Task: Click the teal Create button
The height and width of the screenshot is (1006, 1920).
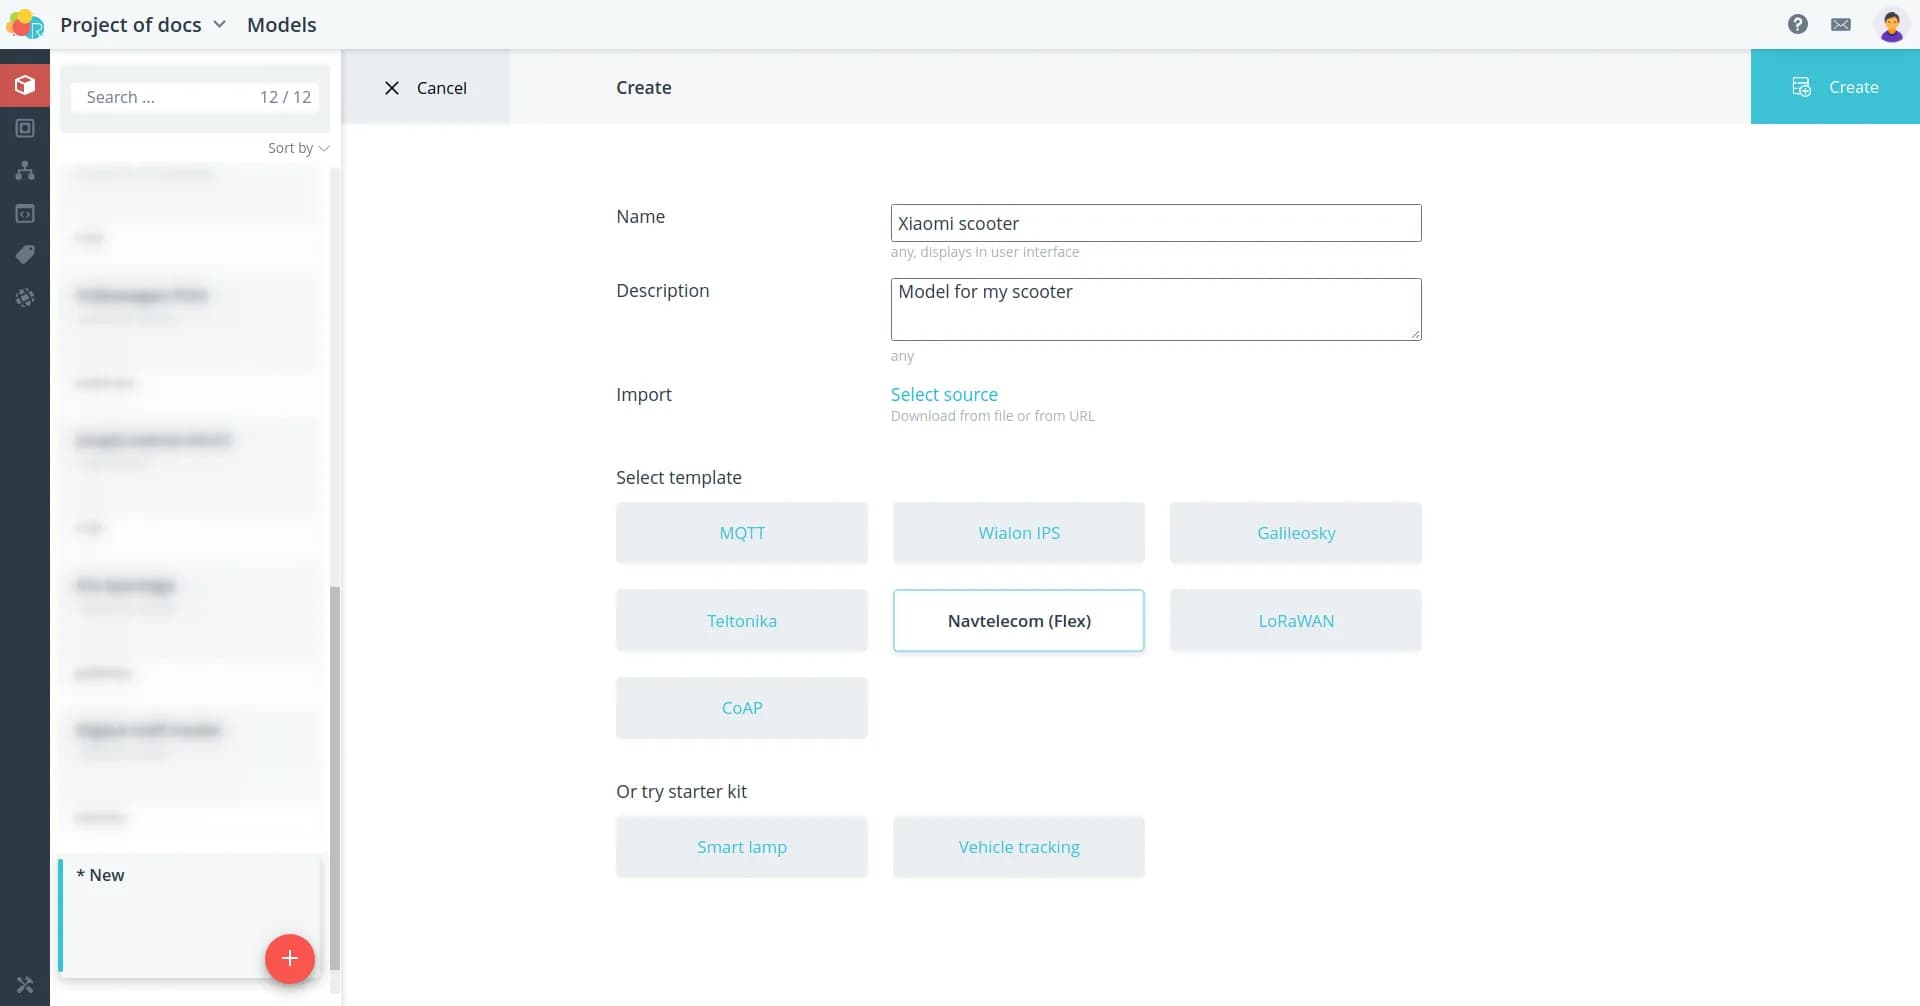Action: (1834, 87)
